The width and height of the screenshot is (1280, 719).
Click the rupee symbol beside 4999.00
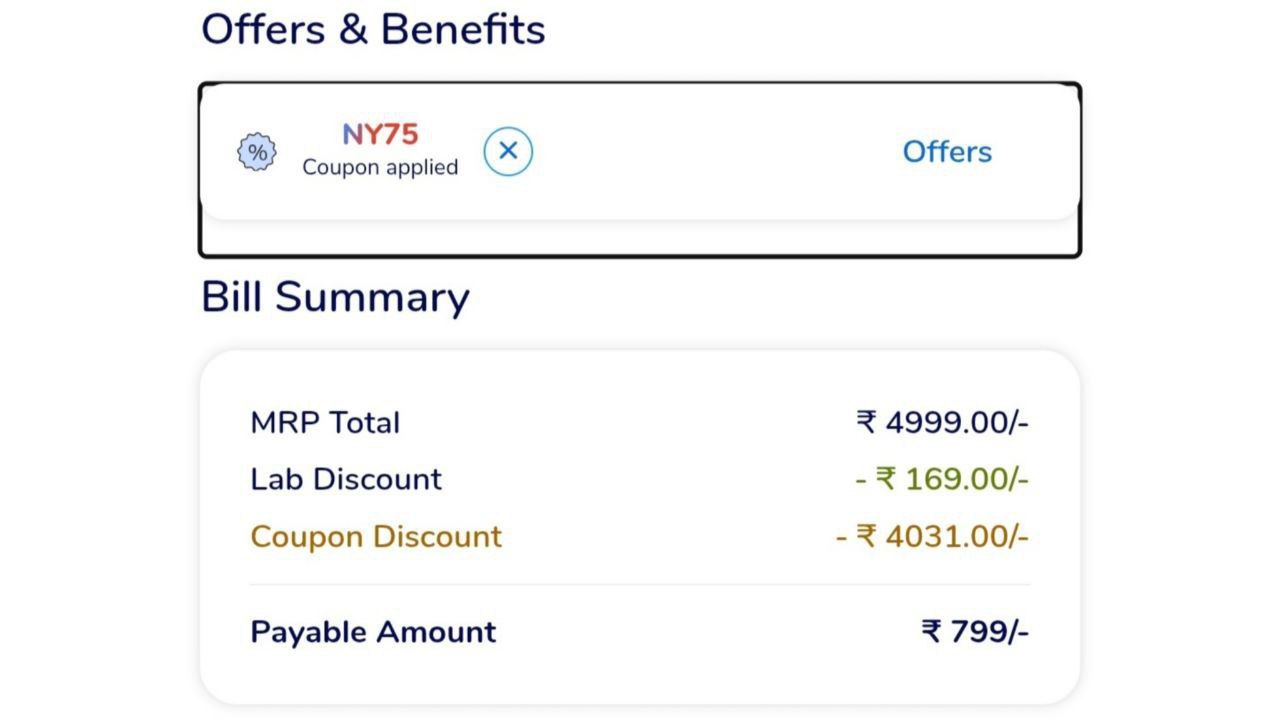pyautogui.click(x=866, y=422)
